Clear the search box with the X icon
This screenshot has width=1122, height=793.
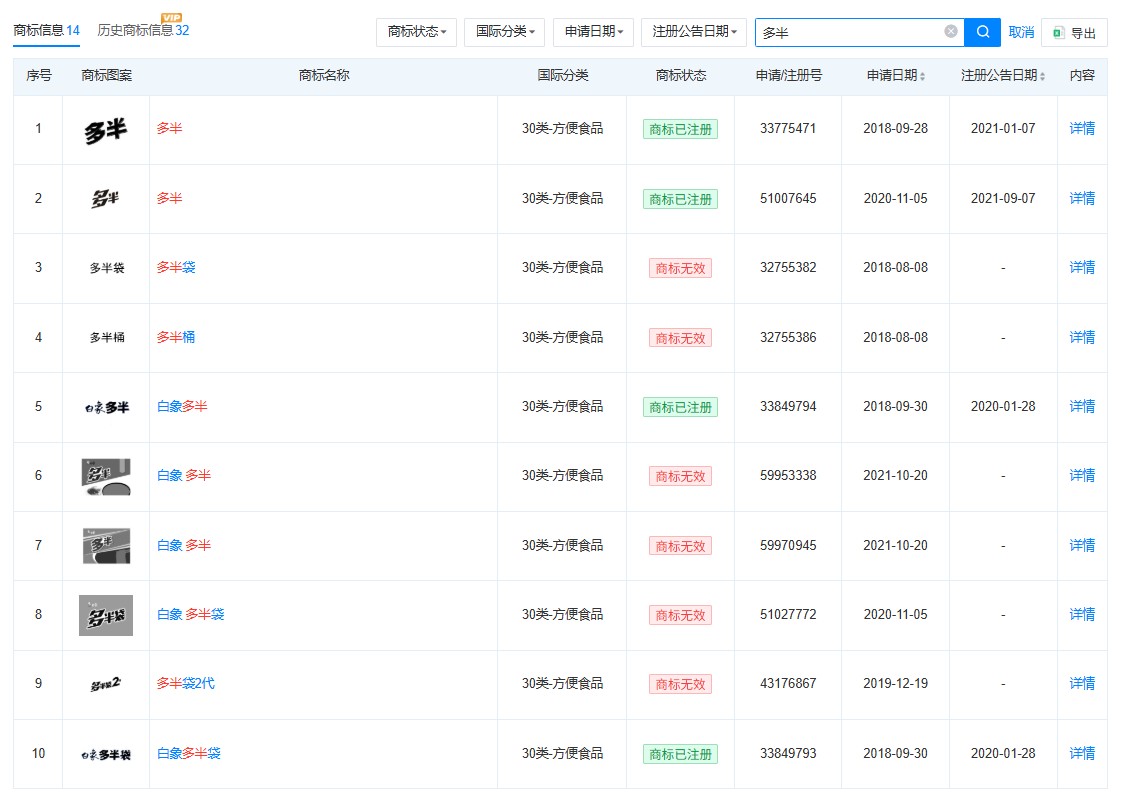coord(951,32)
